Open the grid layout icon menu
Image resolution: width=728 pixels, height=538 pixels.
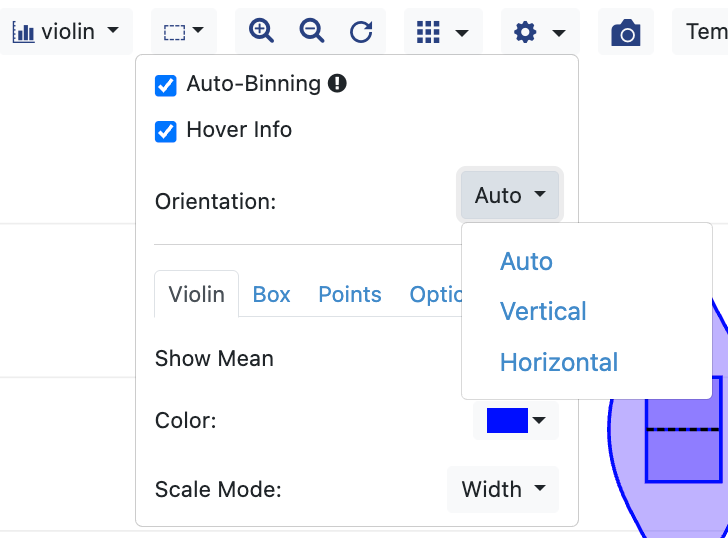pos(443,32)
